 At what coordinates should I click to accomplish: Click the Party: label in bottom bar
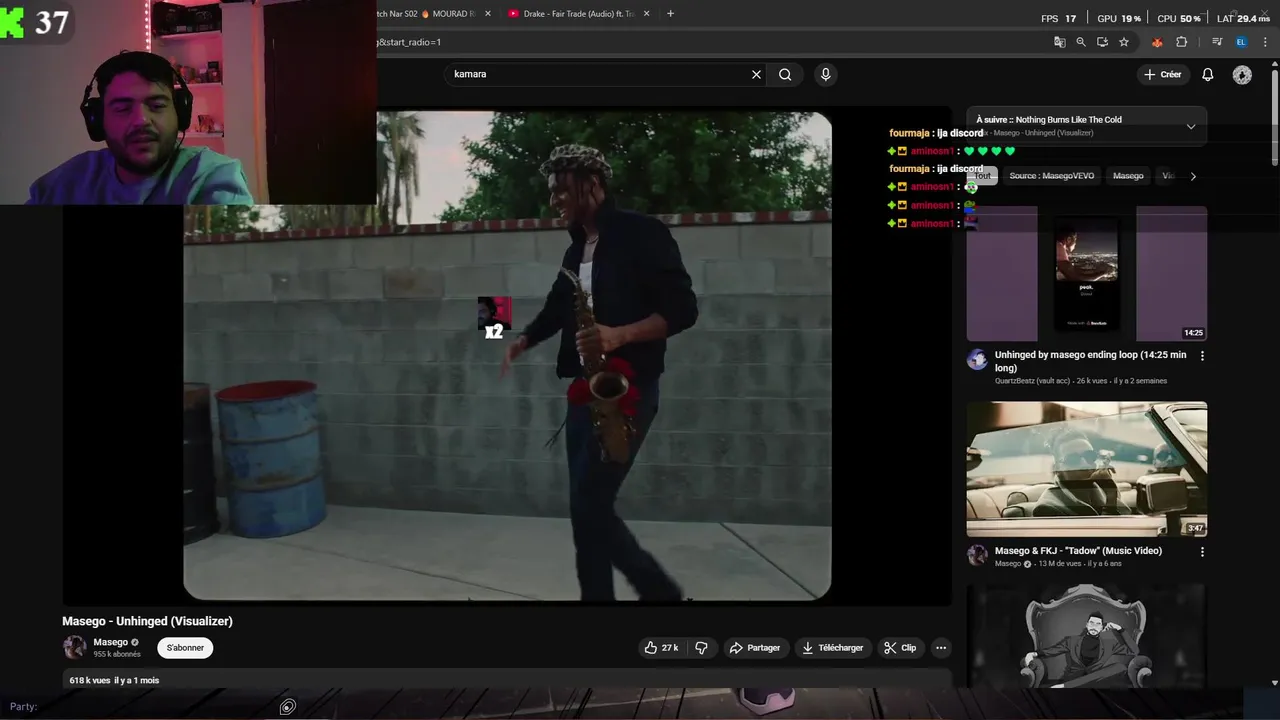(x=23, y=707)
